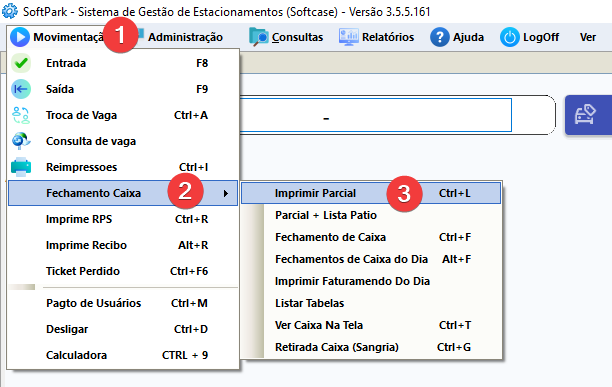Select Desligar from the menu

pos(123,329)
